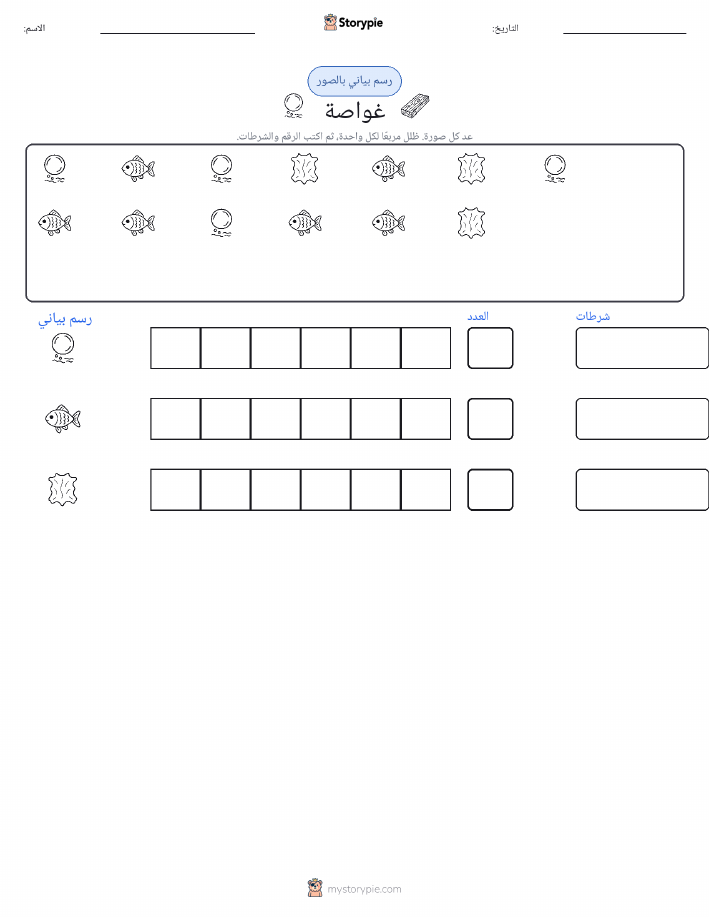Click first bubble in the picture box

(54, 168)
